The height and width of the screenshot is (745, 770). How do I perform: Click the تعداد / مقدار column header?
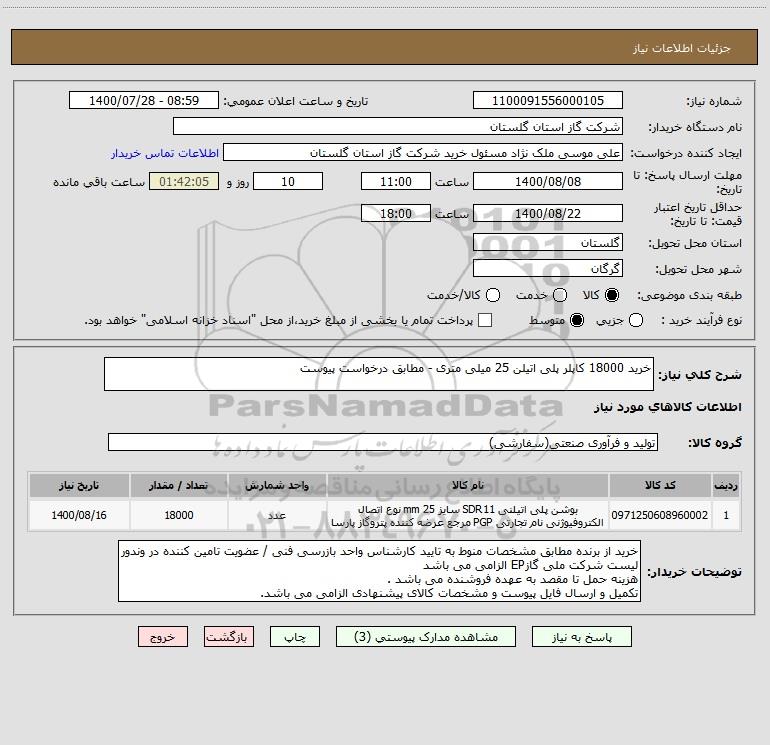(179, 485)
